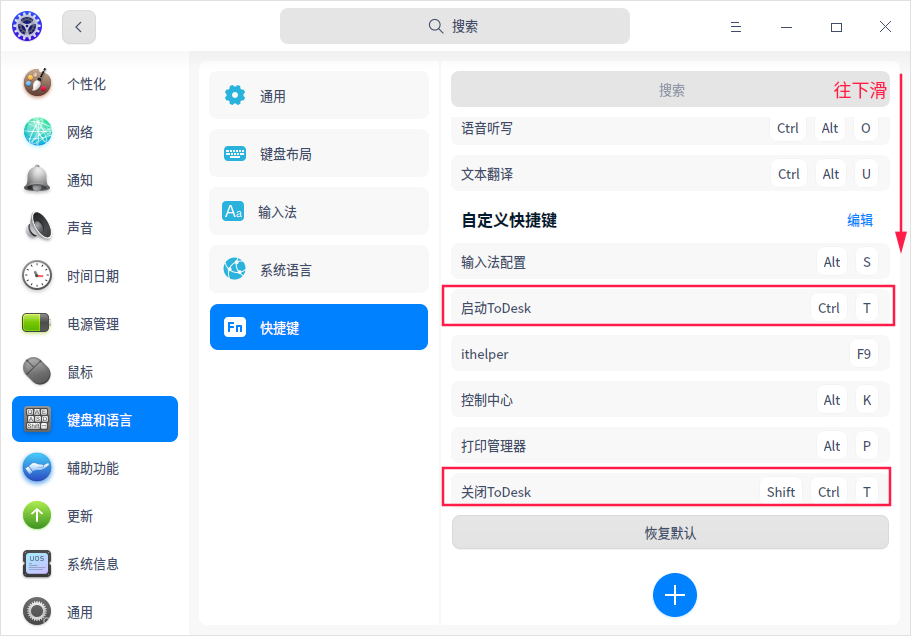This screenshot has width=911, height=636.
Task: Open the 网络 settings icon
Action: 36,132
